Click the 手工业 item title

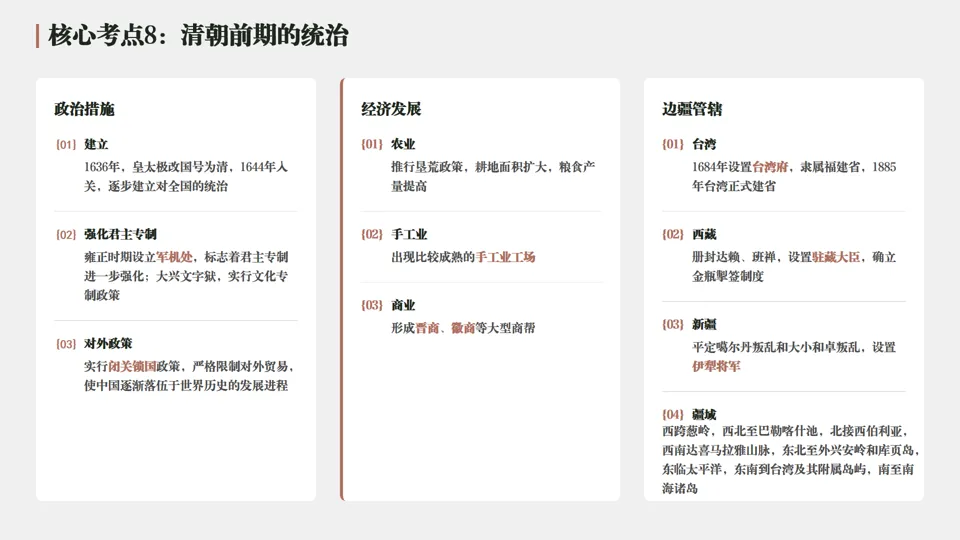(x=410, y=234)
